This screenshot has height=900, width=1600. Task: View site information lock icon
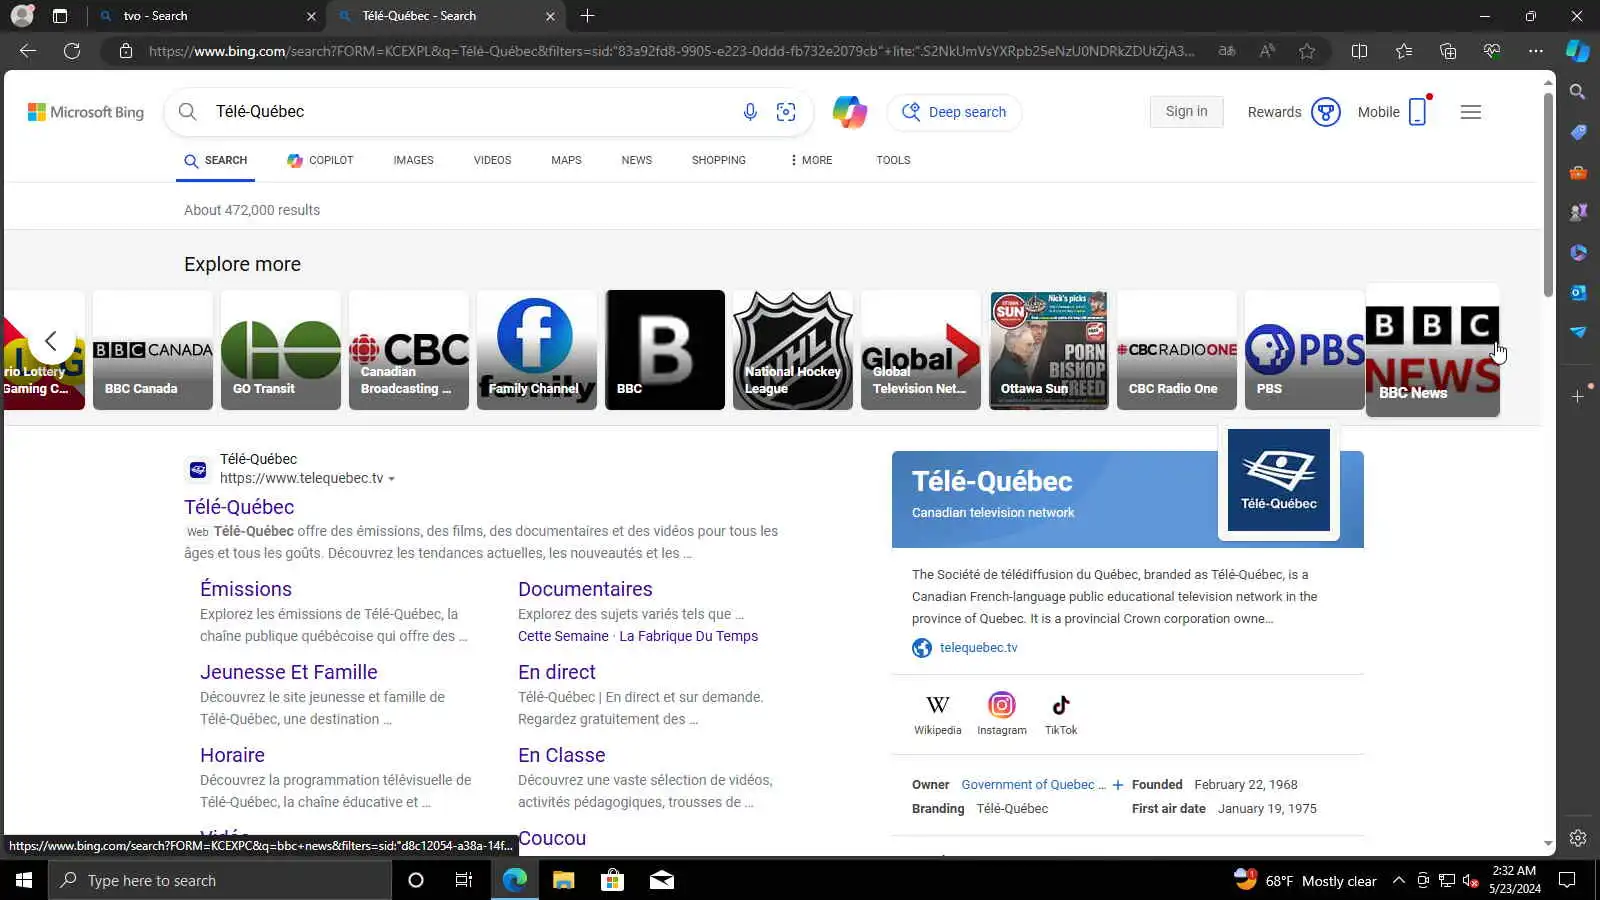pyautogui.click(x=126, y=51)
